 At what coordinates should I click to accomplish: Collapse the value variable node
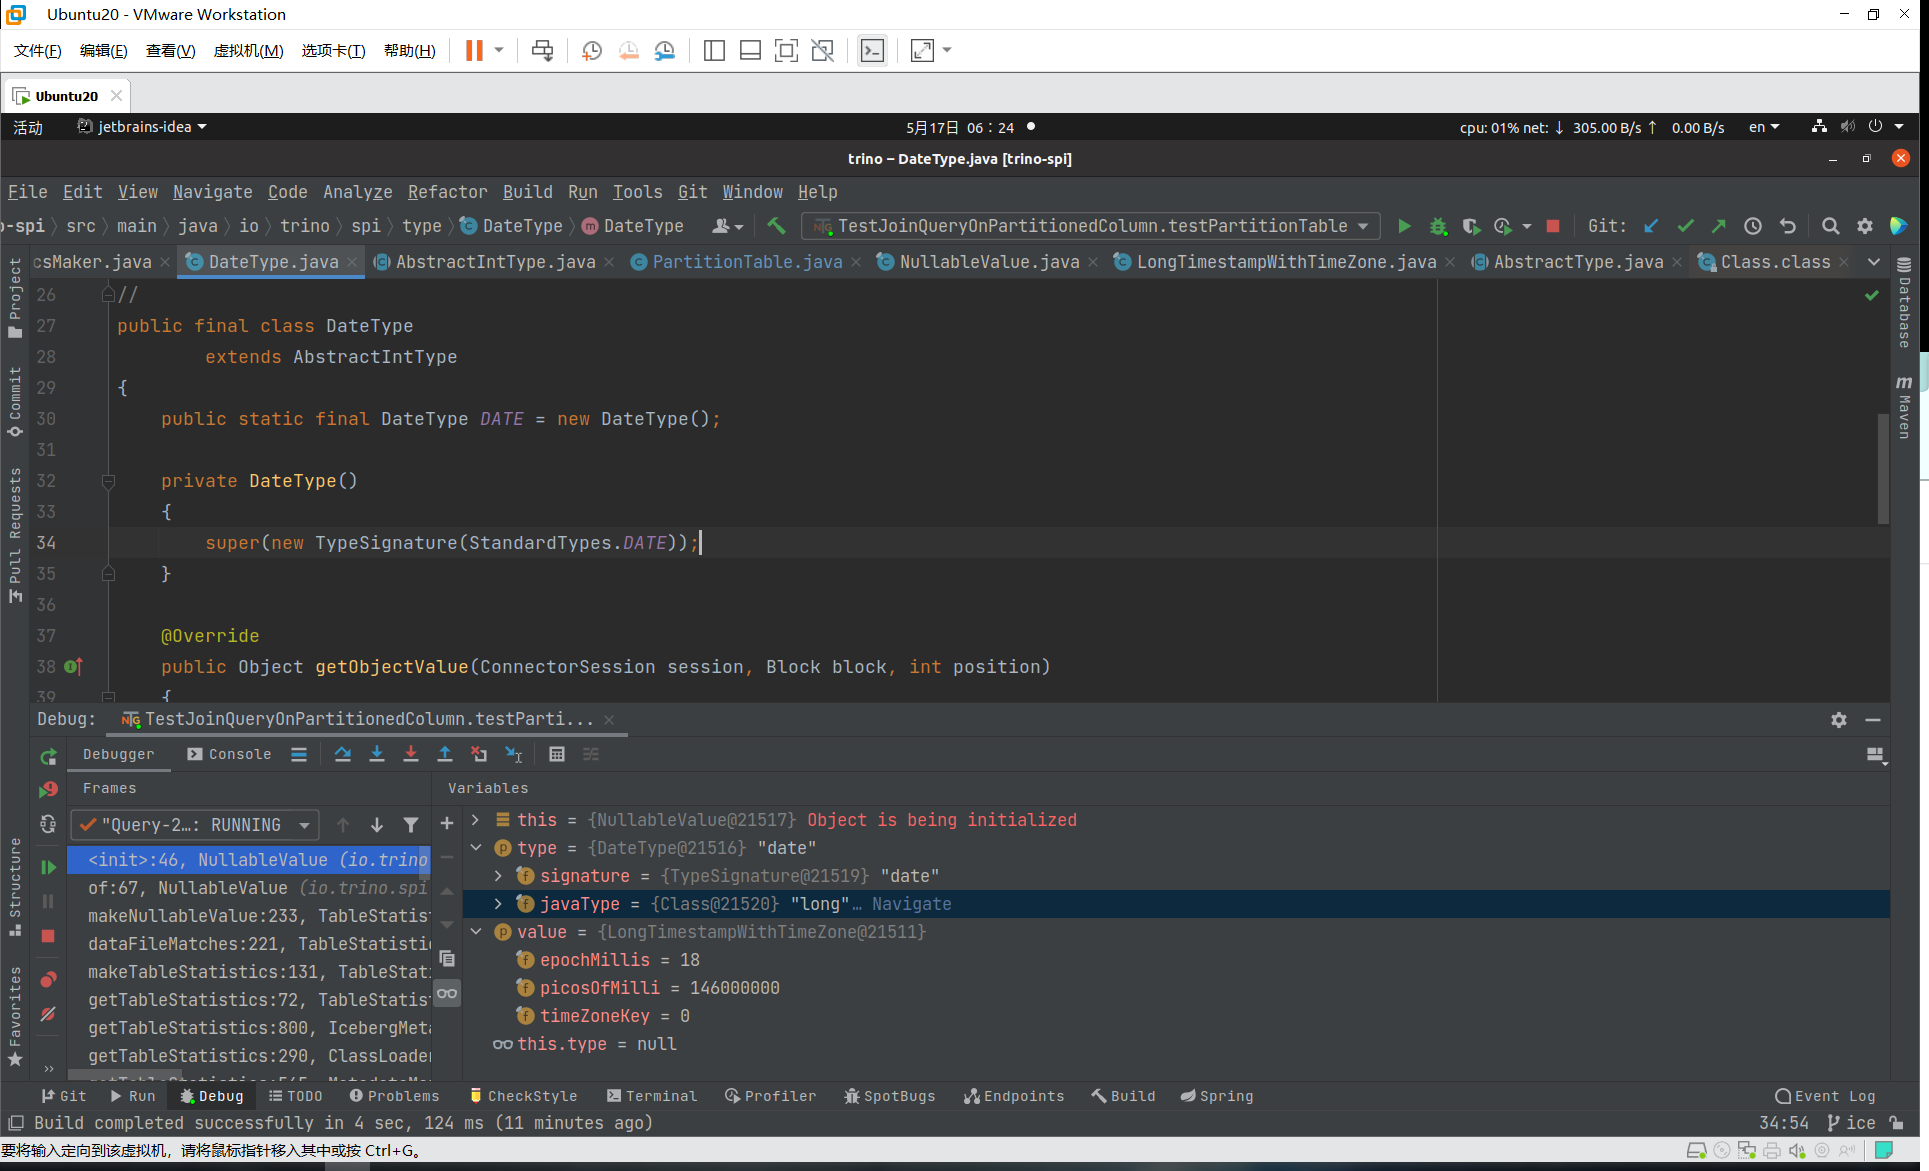pos(476,932)
